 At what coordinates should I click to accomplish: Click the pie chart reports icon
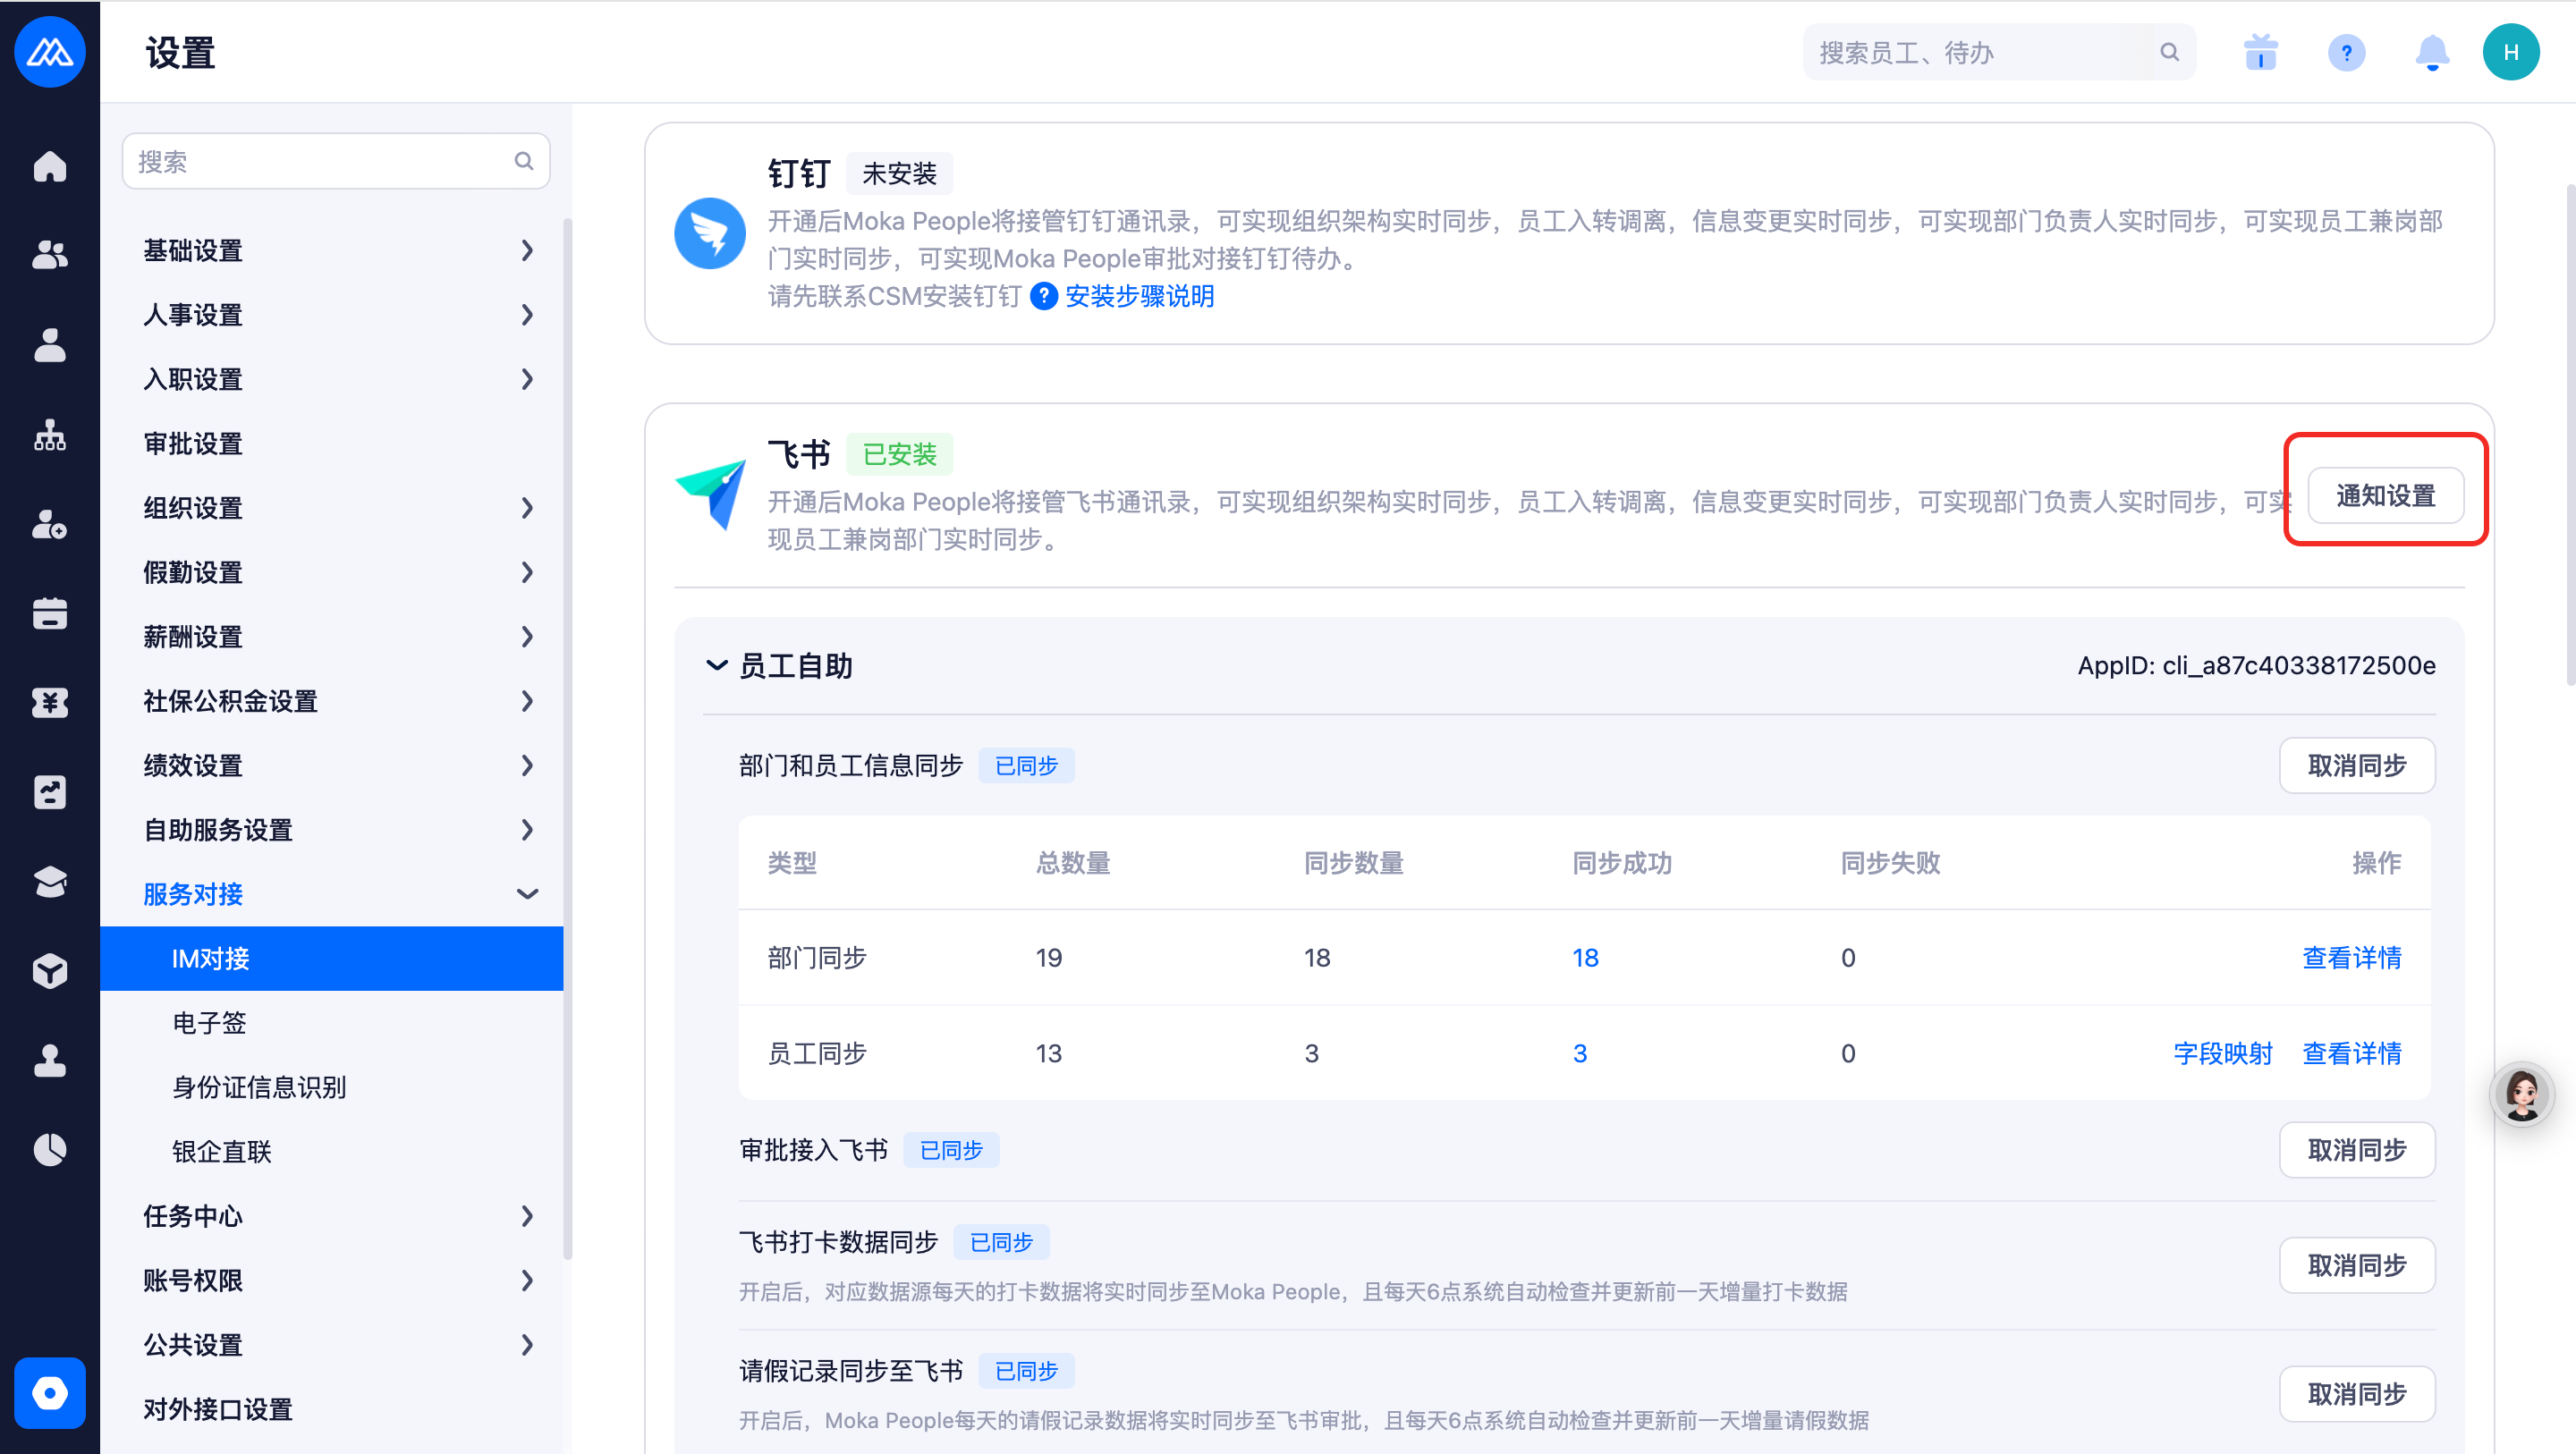50,1150
